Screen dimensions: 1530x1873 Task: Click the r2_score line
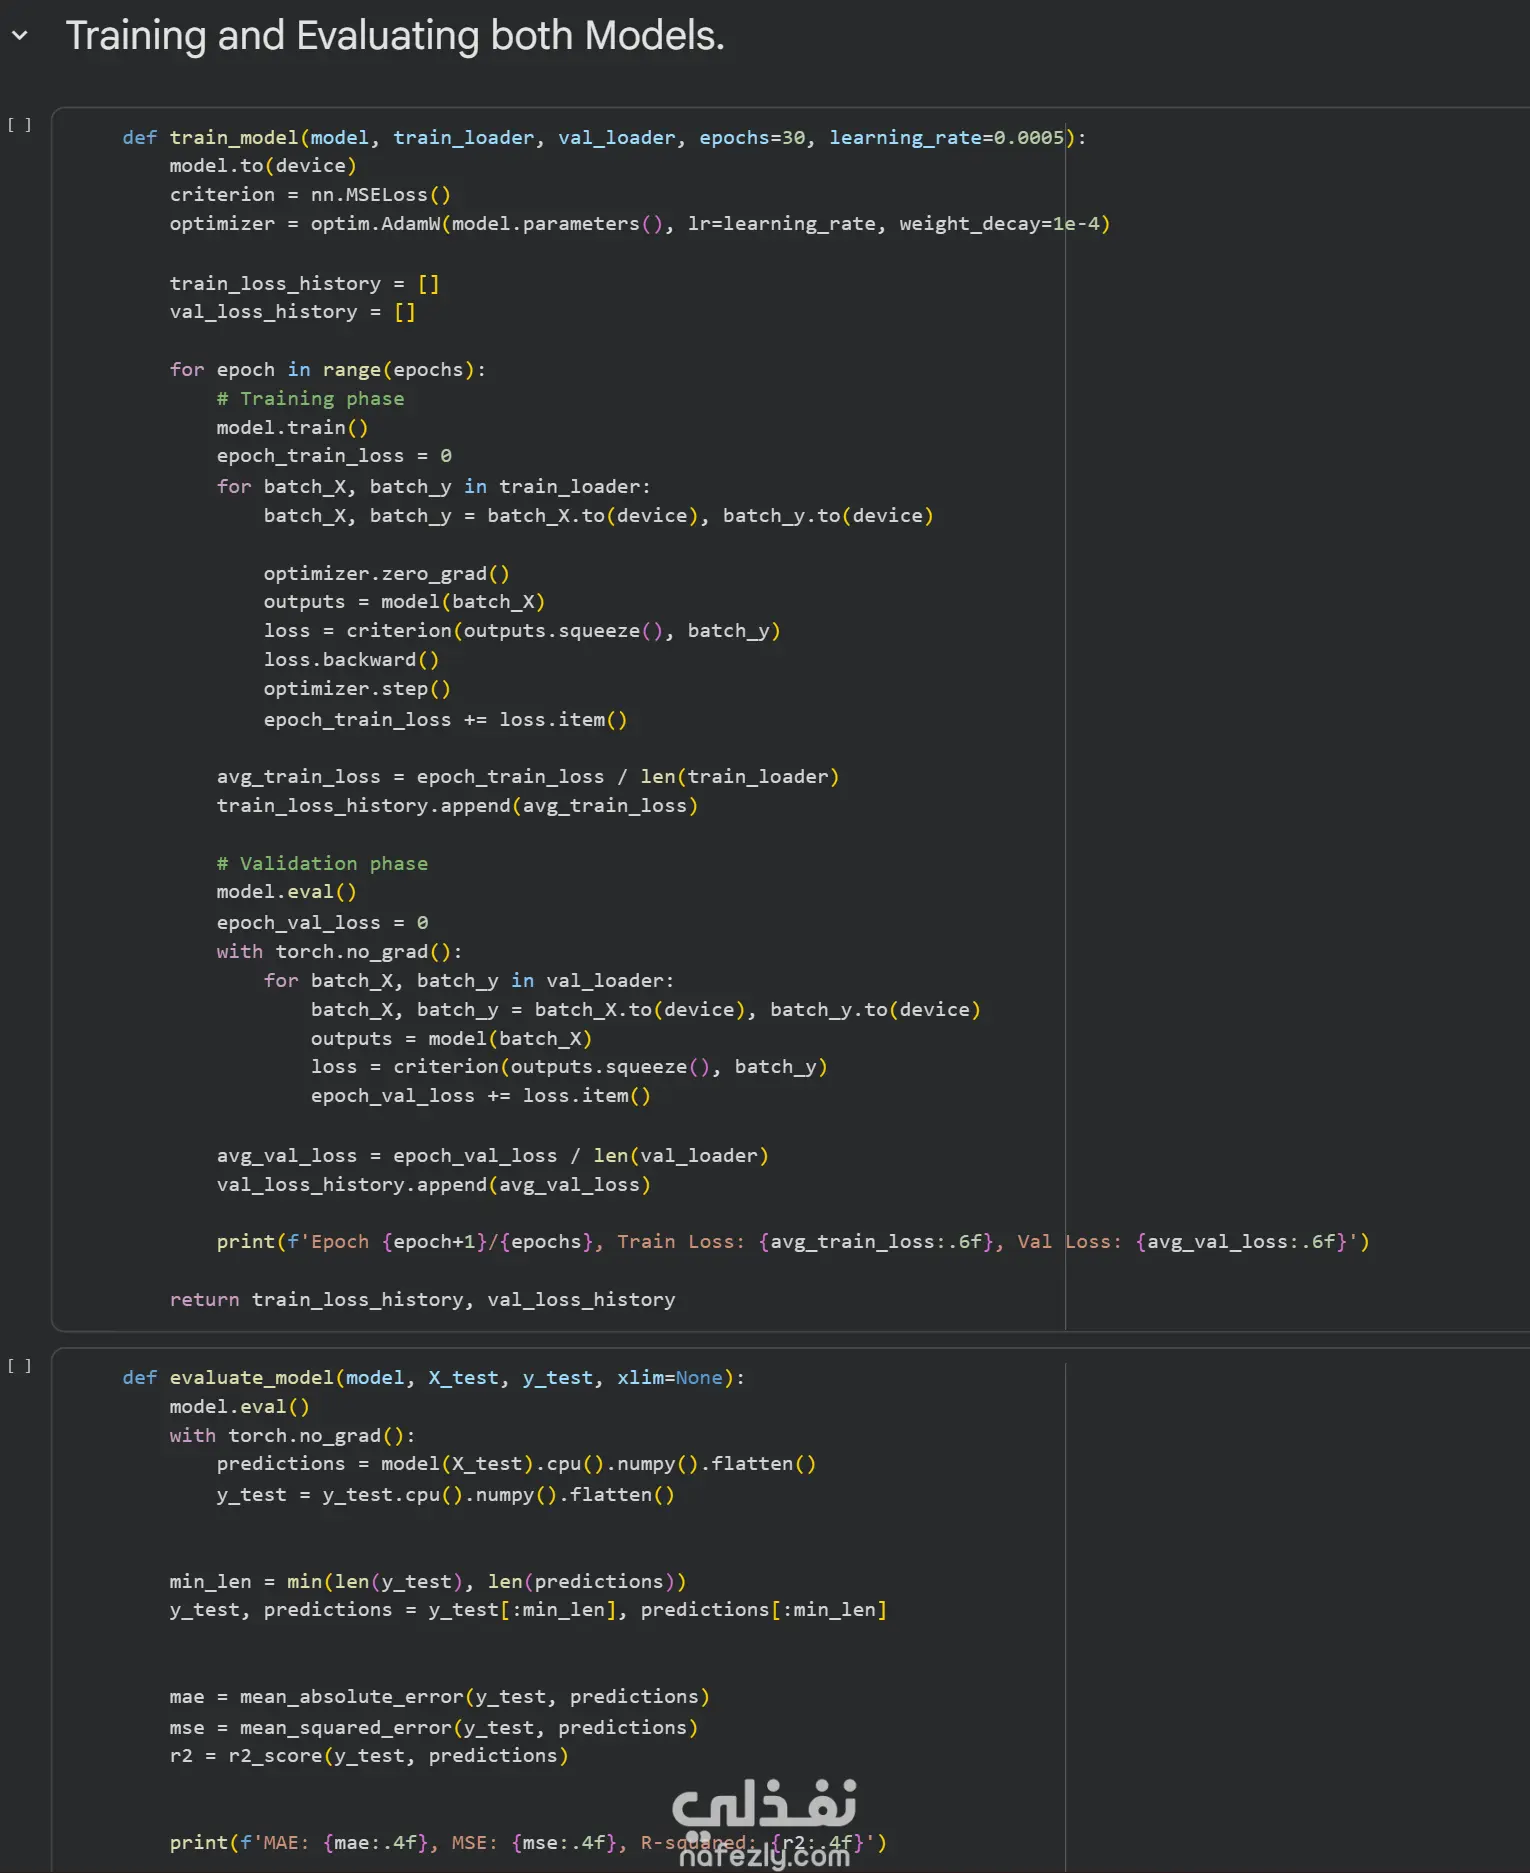pyautogui.click(x=368, y=1756)
